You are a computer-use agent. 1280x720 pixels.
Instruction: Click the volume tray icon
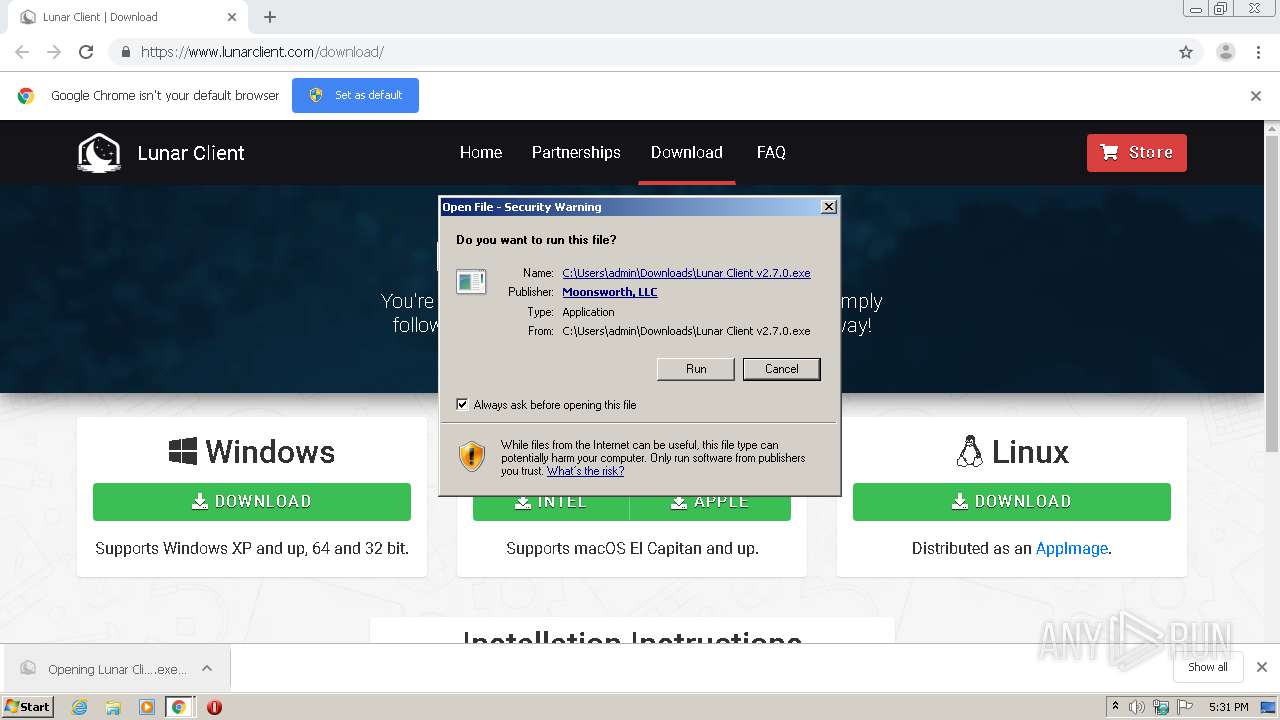point(1137,707)
